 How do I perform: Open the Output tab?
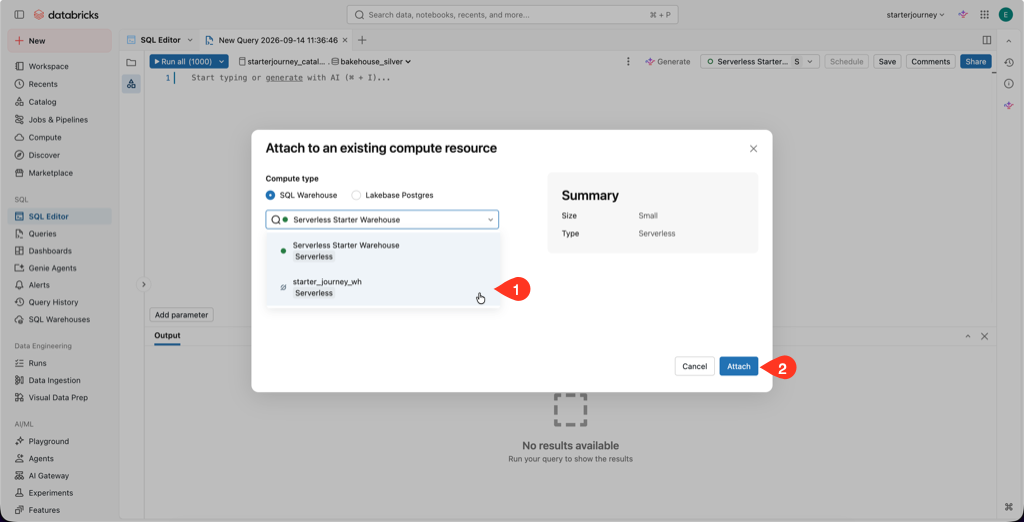(167, 336)
